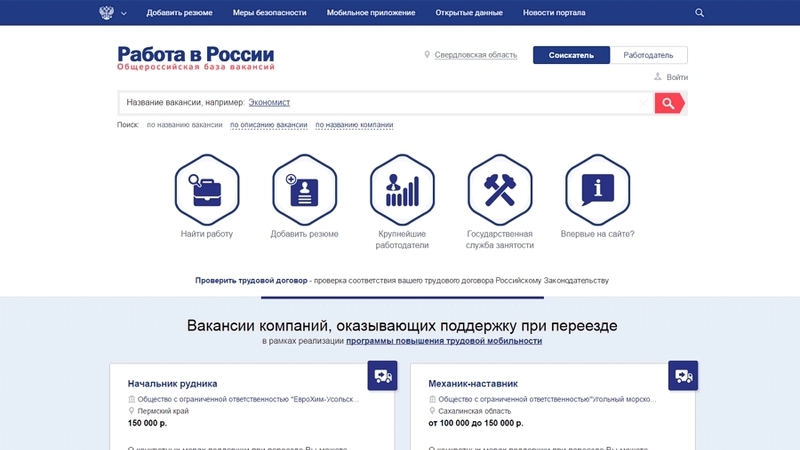Click the relocation truck icon on Начальник рудника
Viewport: 800px width, 450px height.
(x=382, y=376)
